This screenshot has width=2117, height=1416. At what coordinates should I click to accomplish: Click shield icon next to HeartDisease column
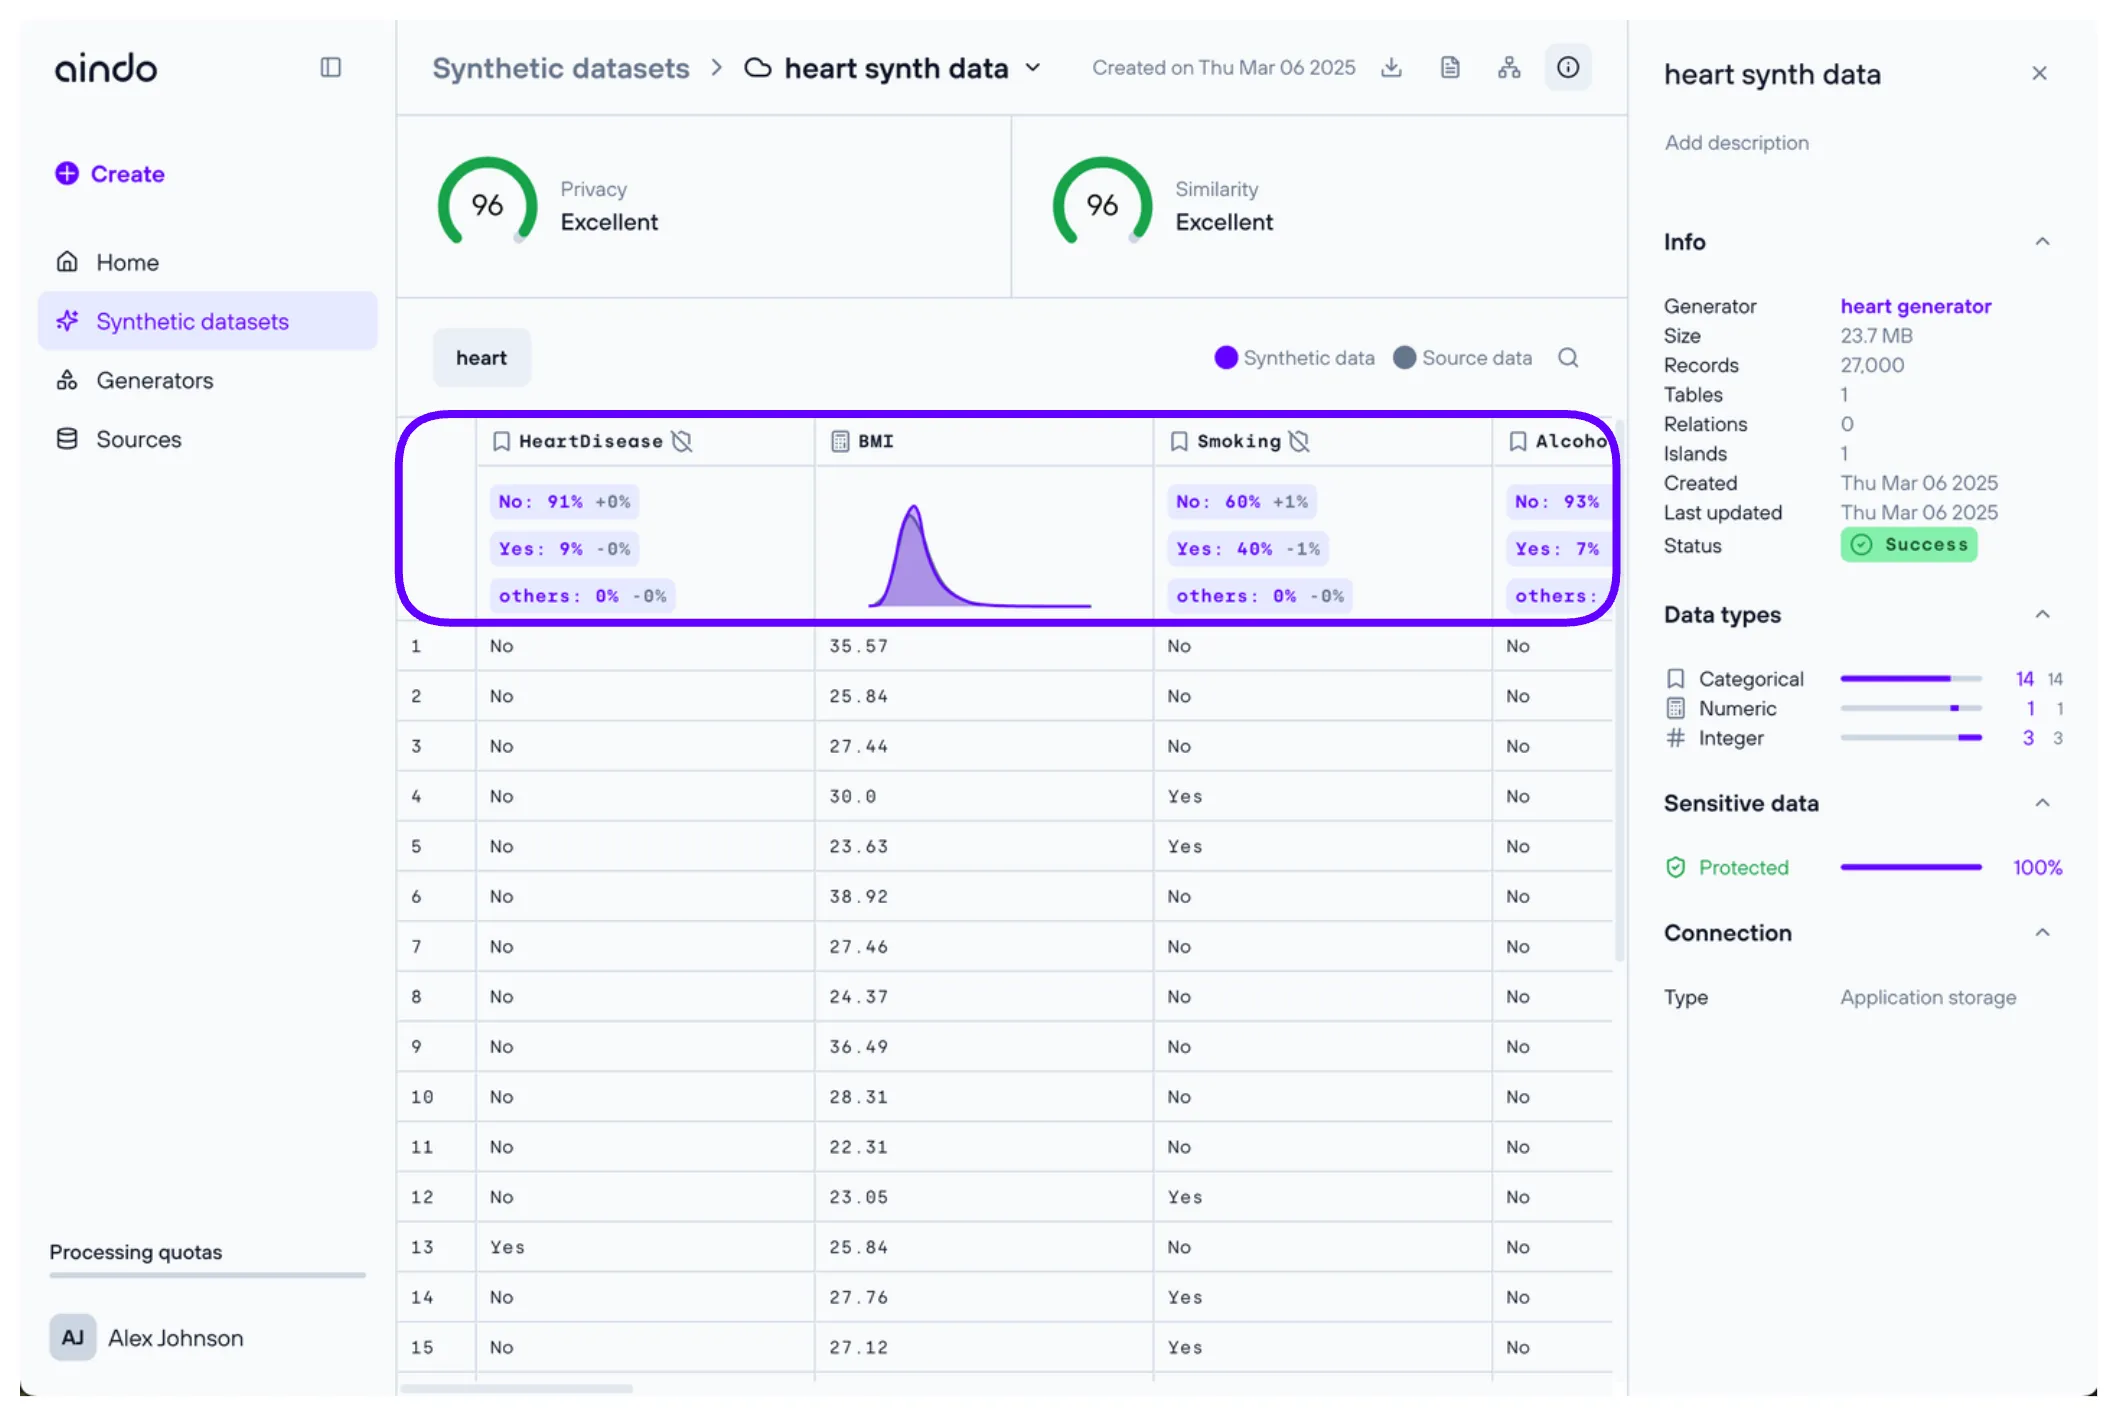(x=682, y=441)
